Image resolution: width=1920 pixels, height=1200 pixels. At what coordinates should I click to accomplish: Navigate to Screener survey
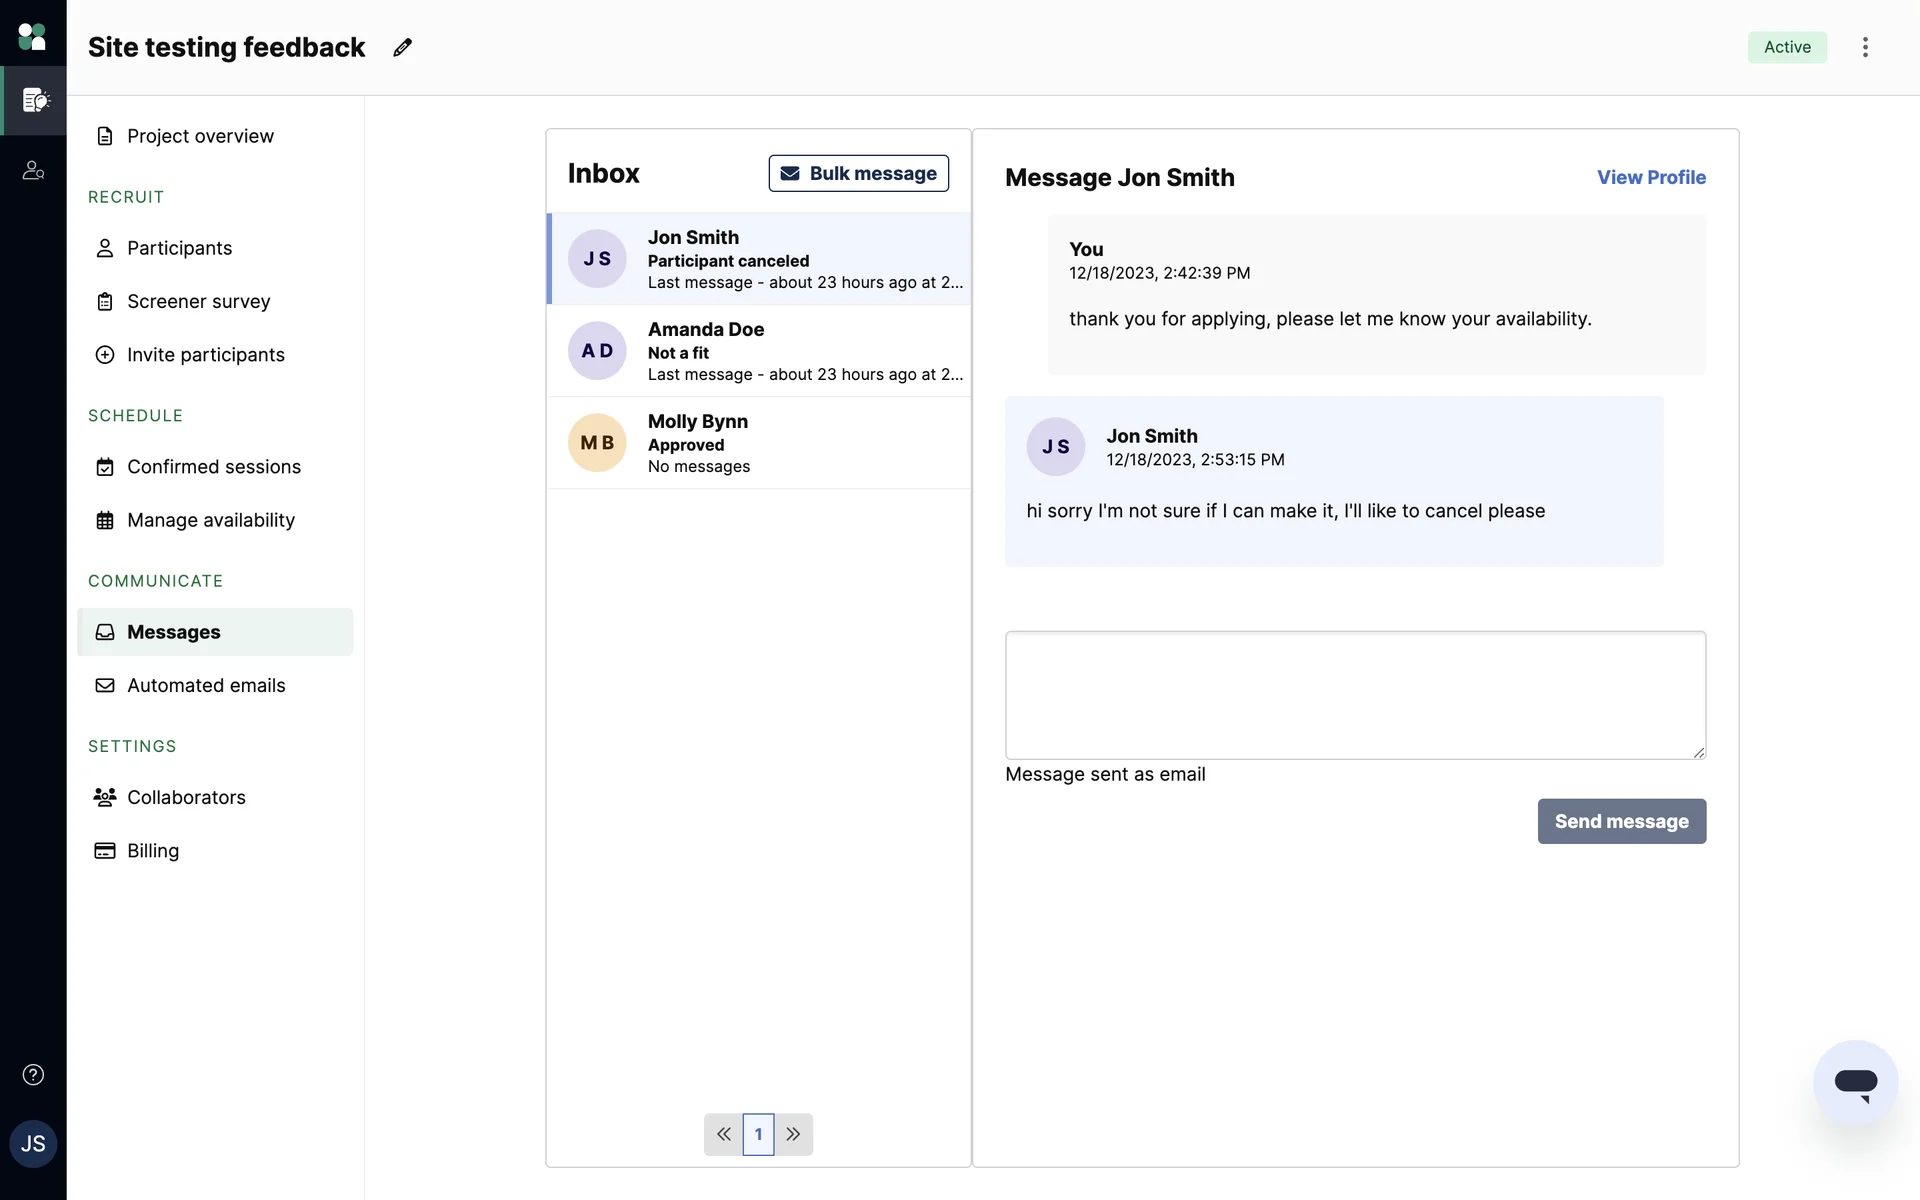(x=198, y=301)
